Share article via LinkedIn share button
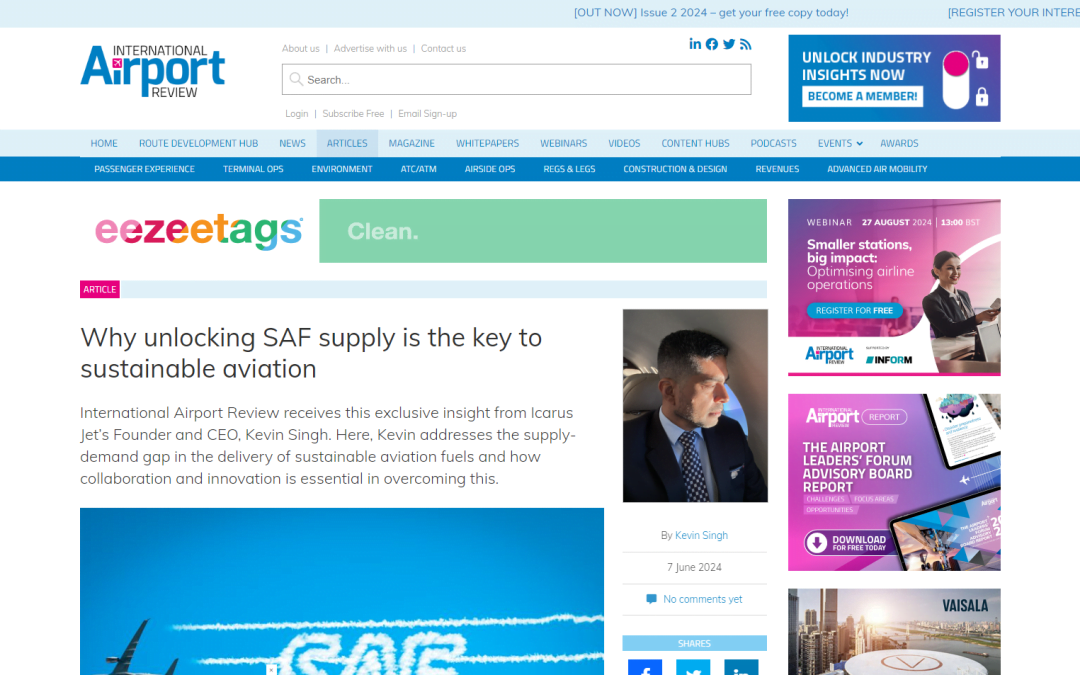 pyautogui.click(x=741, y=667)
